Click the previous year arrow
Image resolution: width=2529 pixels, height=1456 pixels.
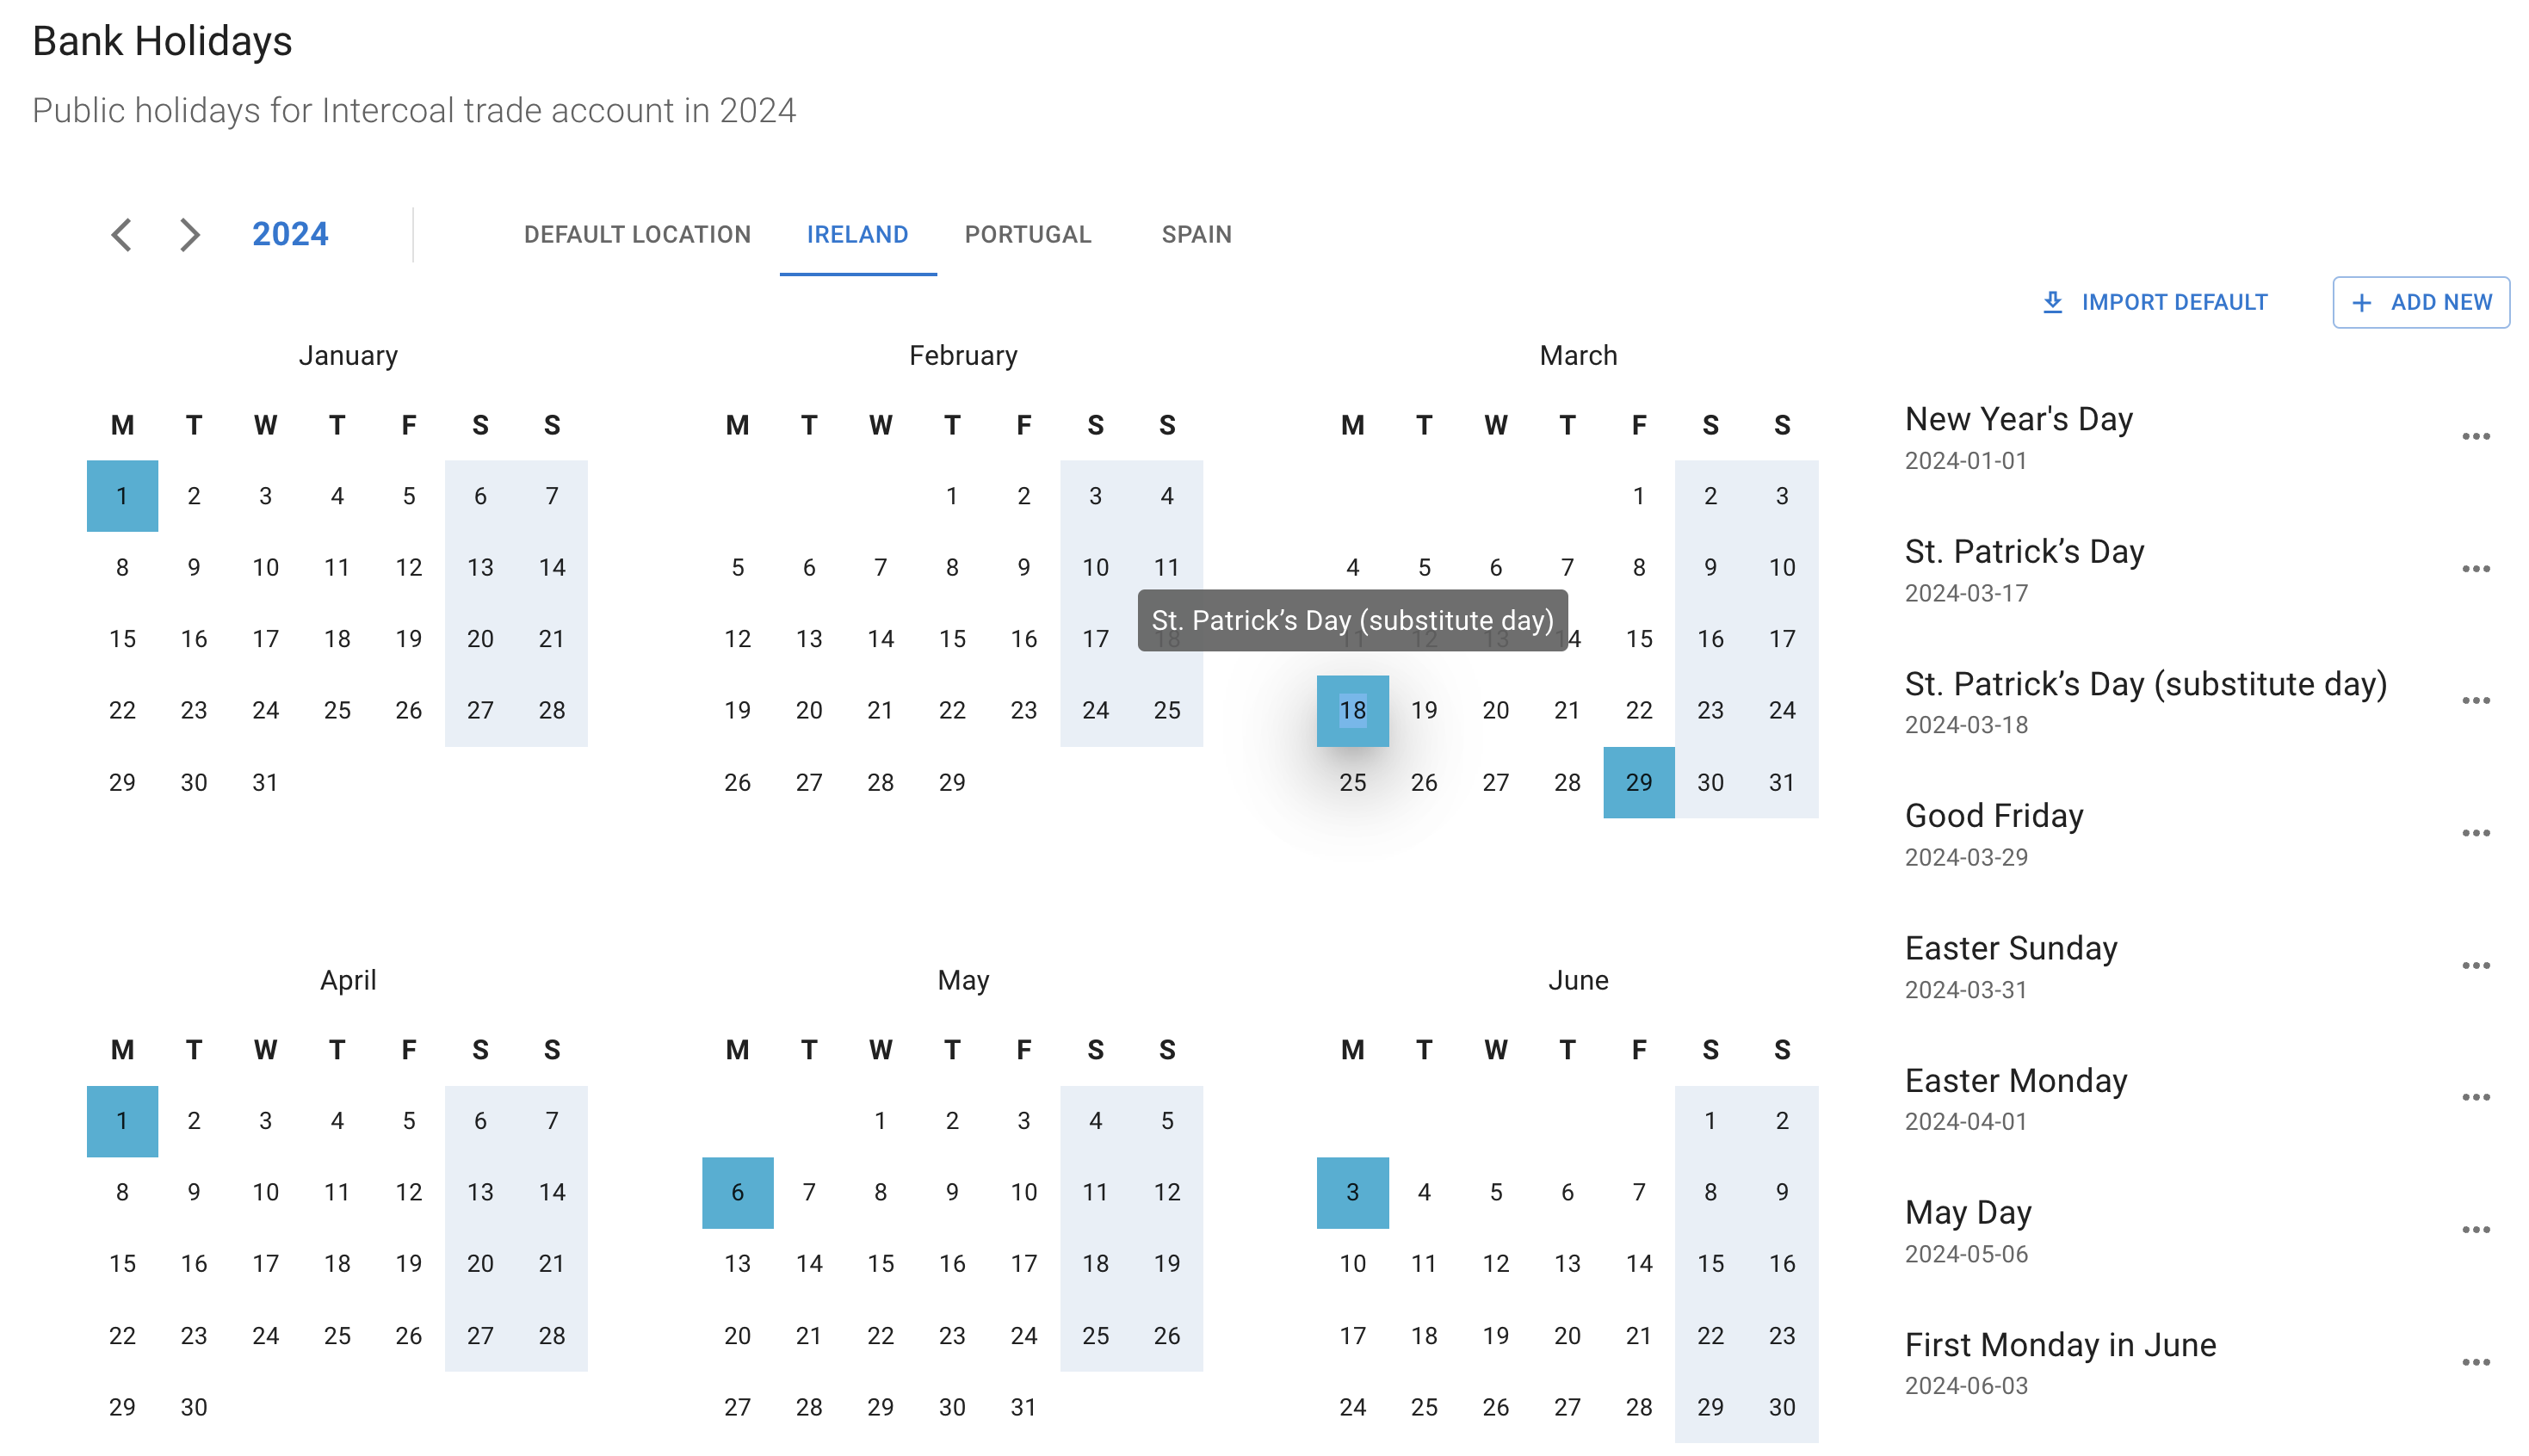click(121, 234)
